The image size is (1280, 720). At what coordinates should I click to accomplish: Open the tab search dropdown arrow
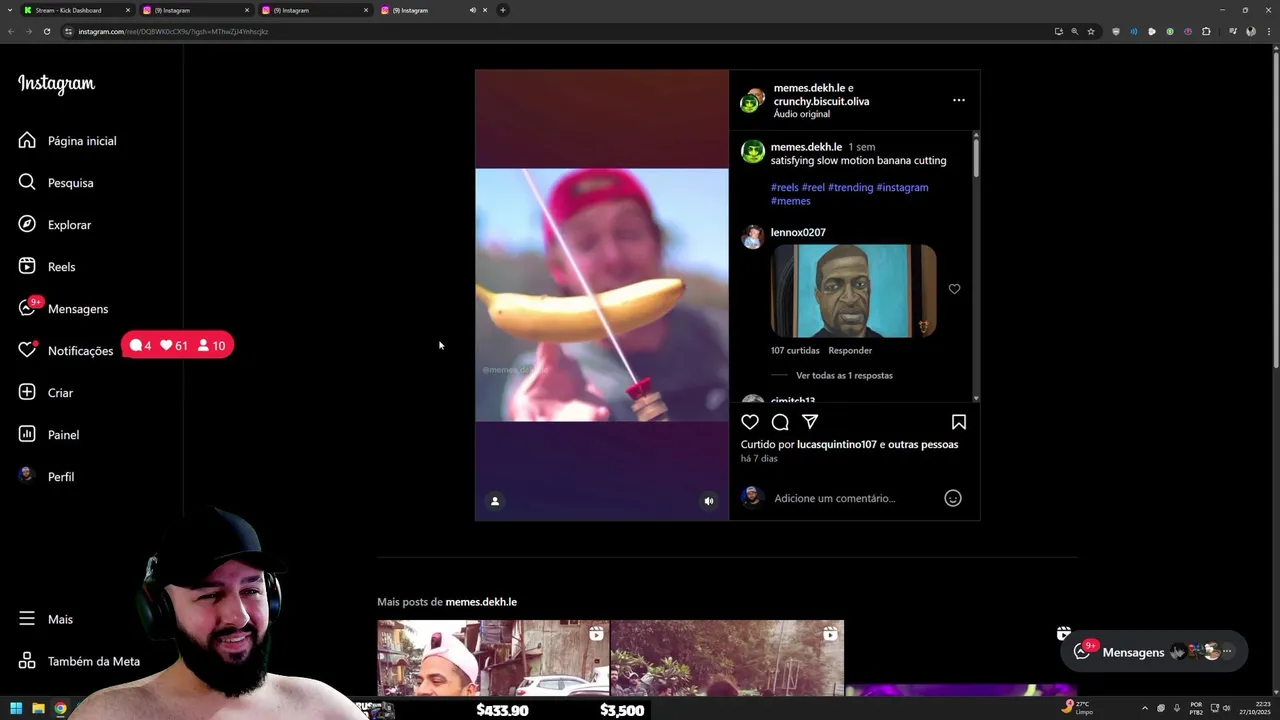point(10,10)
